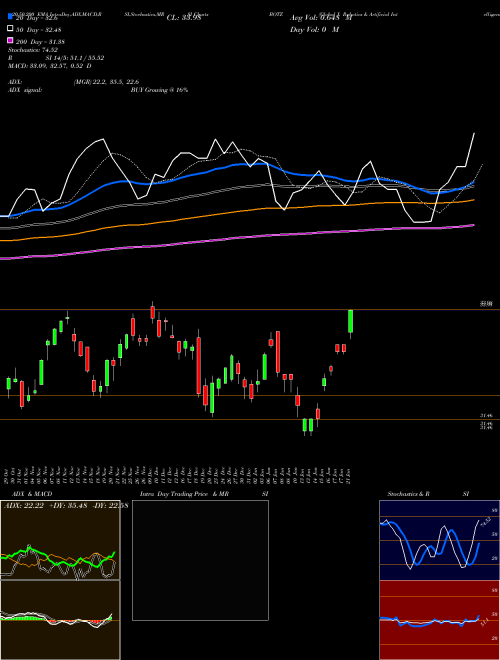Select the '200 Day = 31.38' legend text
500x660 pixels.
(x=40, y=41)
